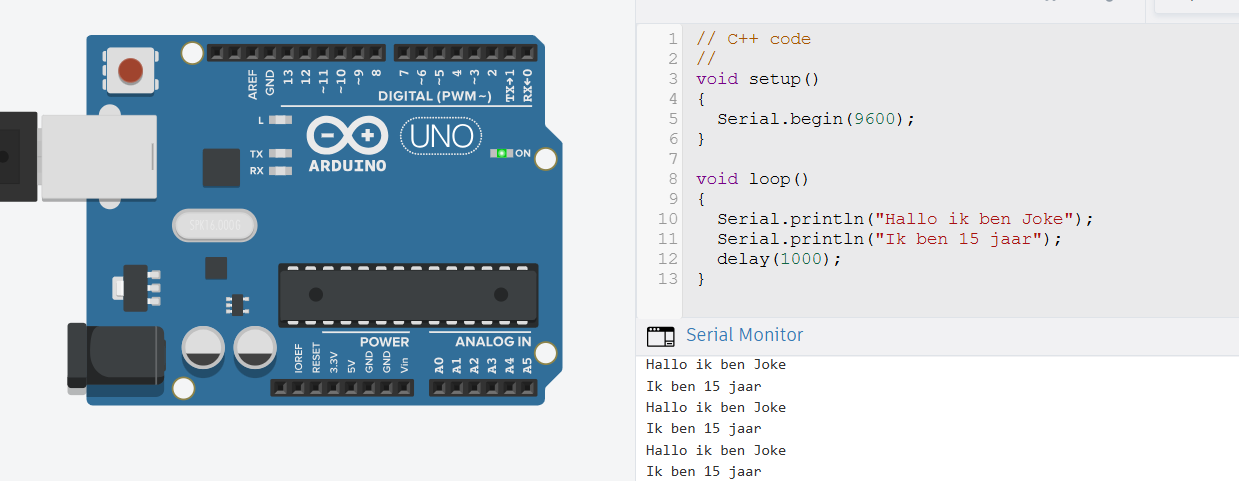Click the value 9600 in Serial.begin

pos(875,119)
